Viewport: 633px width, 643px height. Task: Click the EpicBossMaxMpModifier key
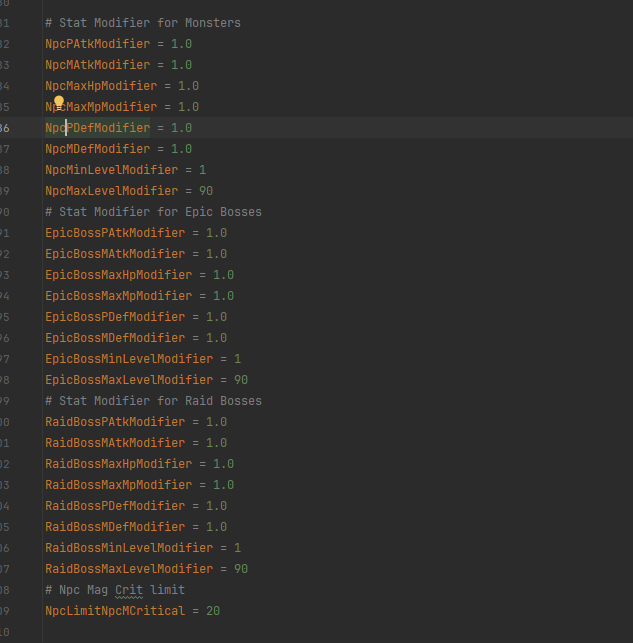118,296
